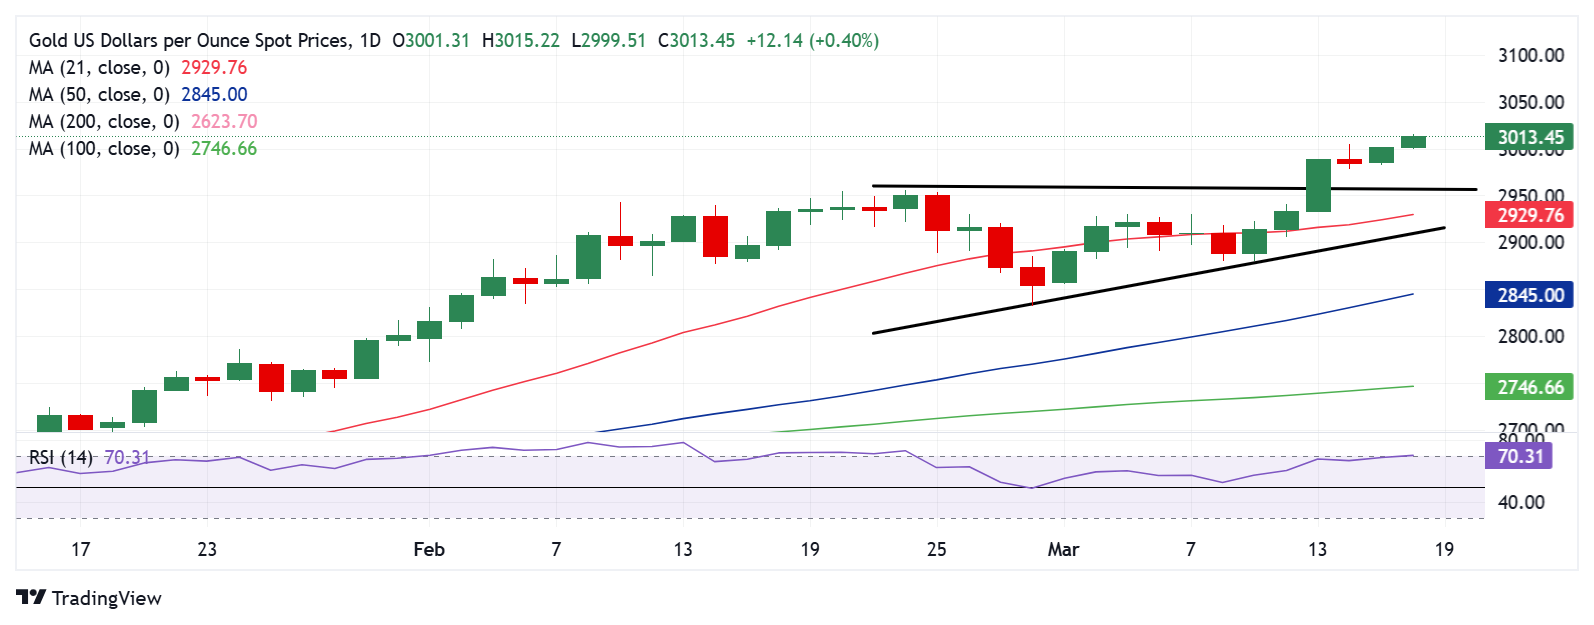Click the 40.00 level on RSI scale
Screen dimensions: 1594x625
tap(1521, 503)
